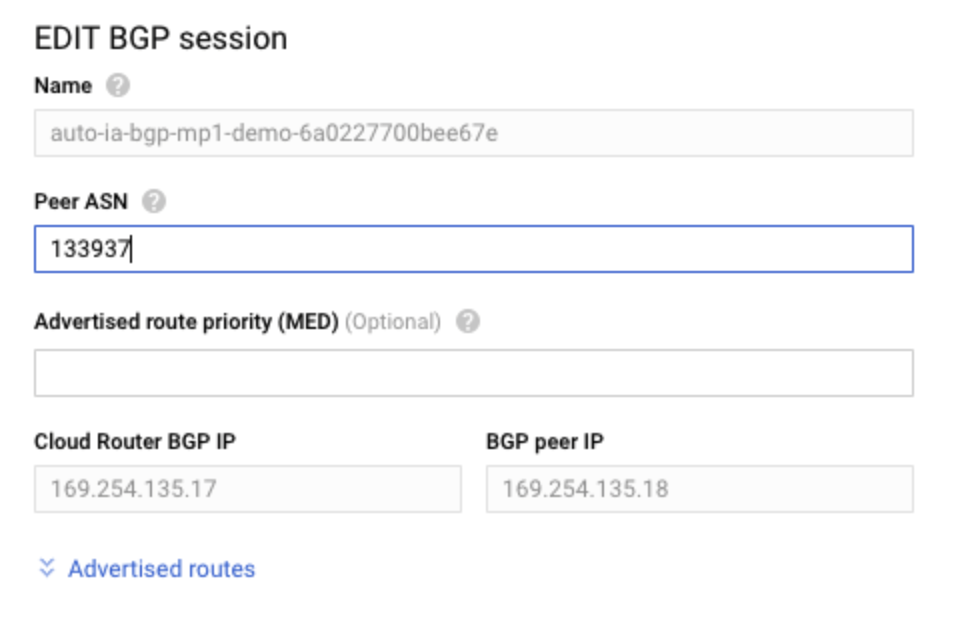
Task: Click the EDIT BGP session heading
Action: [161, 38]
